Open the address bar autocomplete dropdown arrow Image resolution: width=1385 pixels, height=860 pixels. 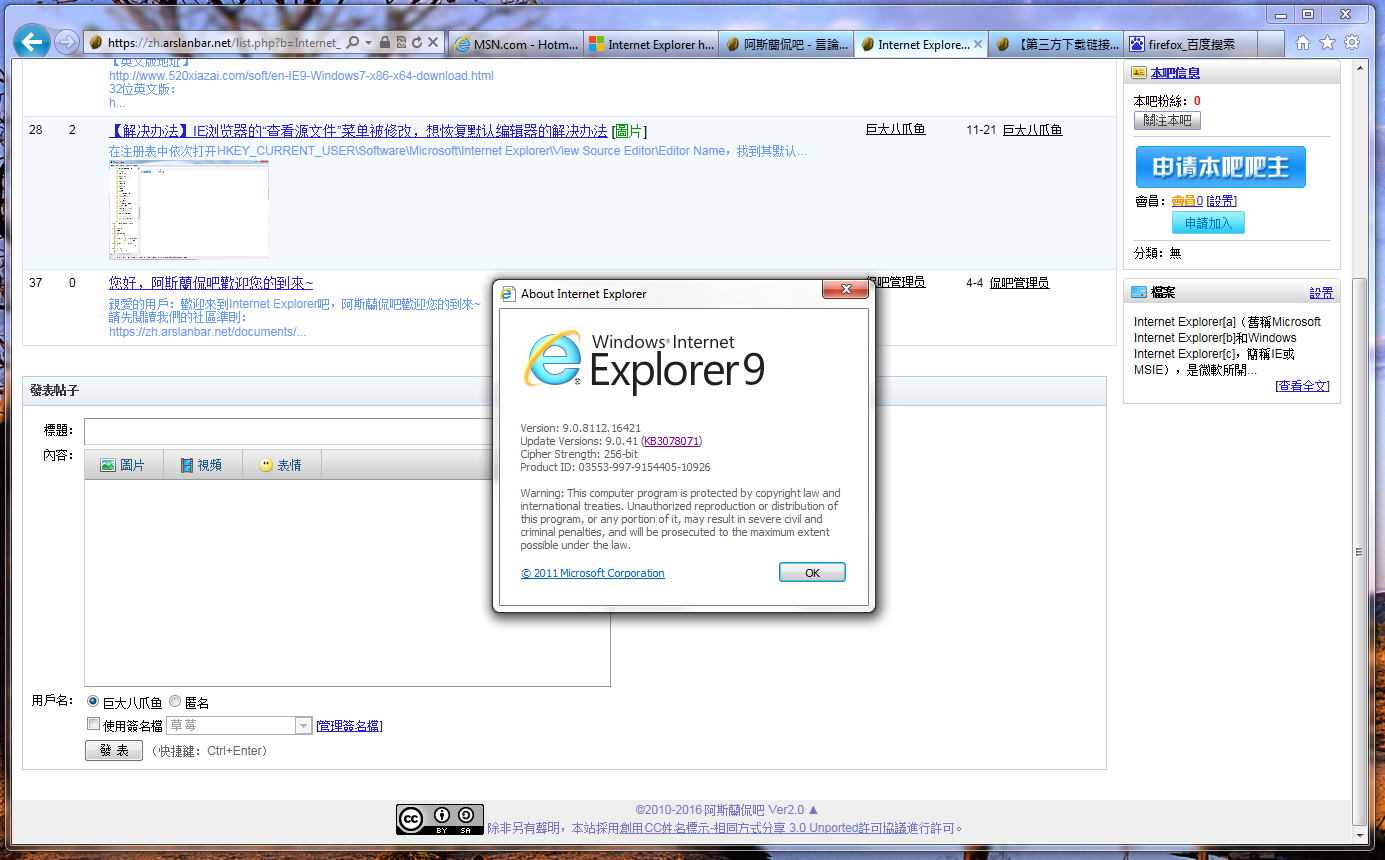368,43
